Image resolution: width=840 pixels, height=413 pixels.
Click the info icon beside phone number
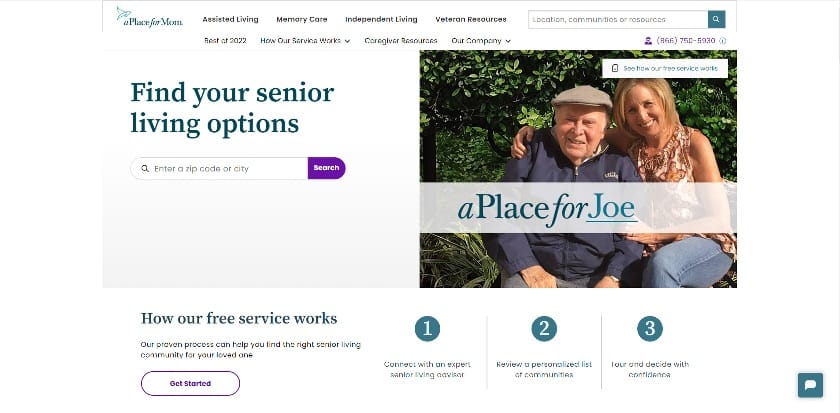coord(722,41)
